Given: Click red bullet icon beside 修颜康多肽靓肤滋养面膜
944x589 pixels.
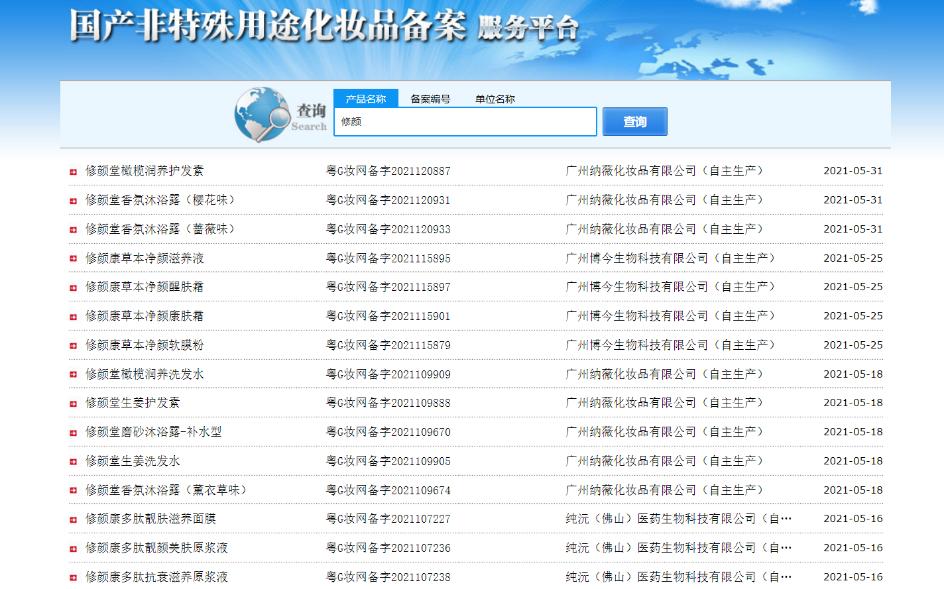Looking at the screenshot, I should [73, 519].
